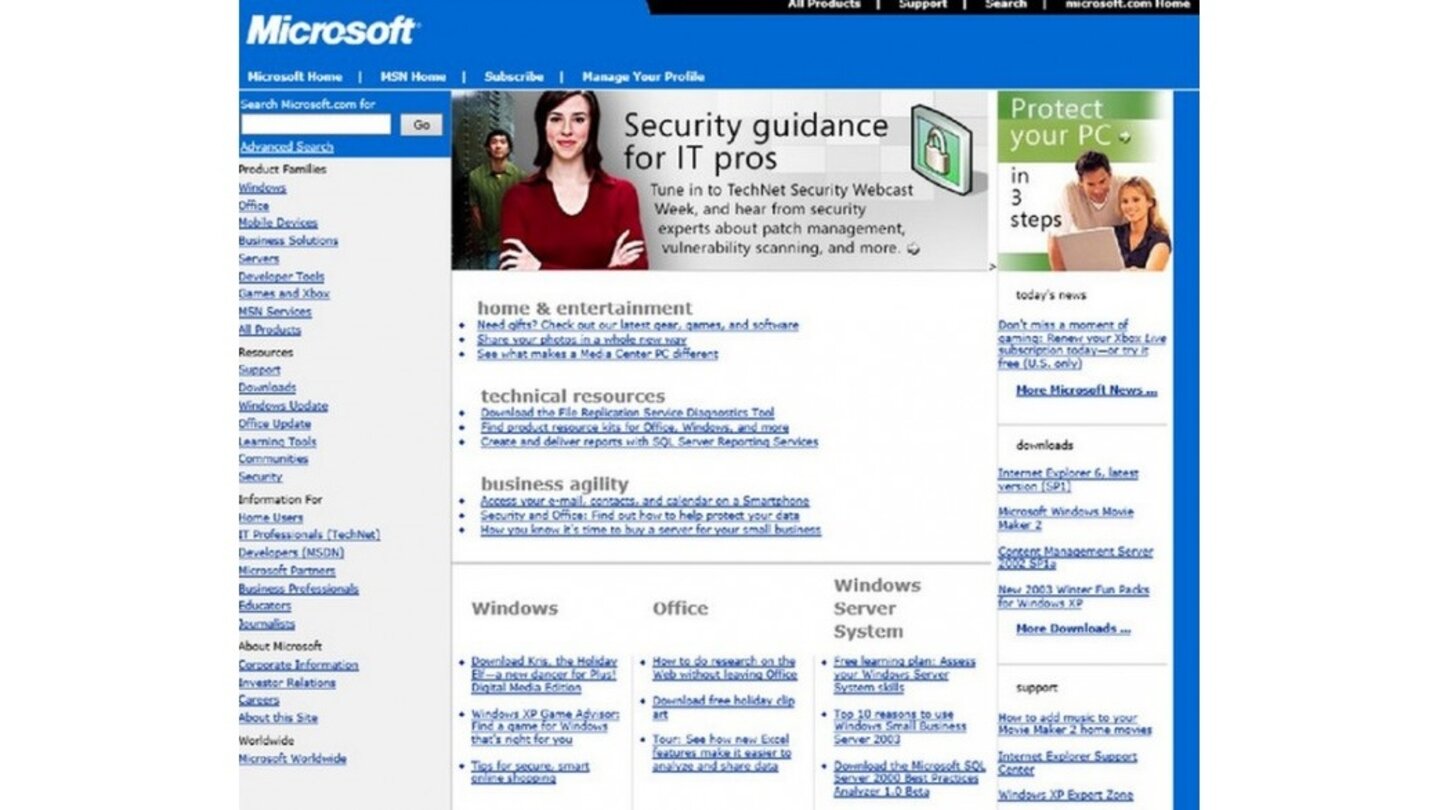Open Find product resource kits link

(x=634, y=427)
